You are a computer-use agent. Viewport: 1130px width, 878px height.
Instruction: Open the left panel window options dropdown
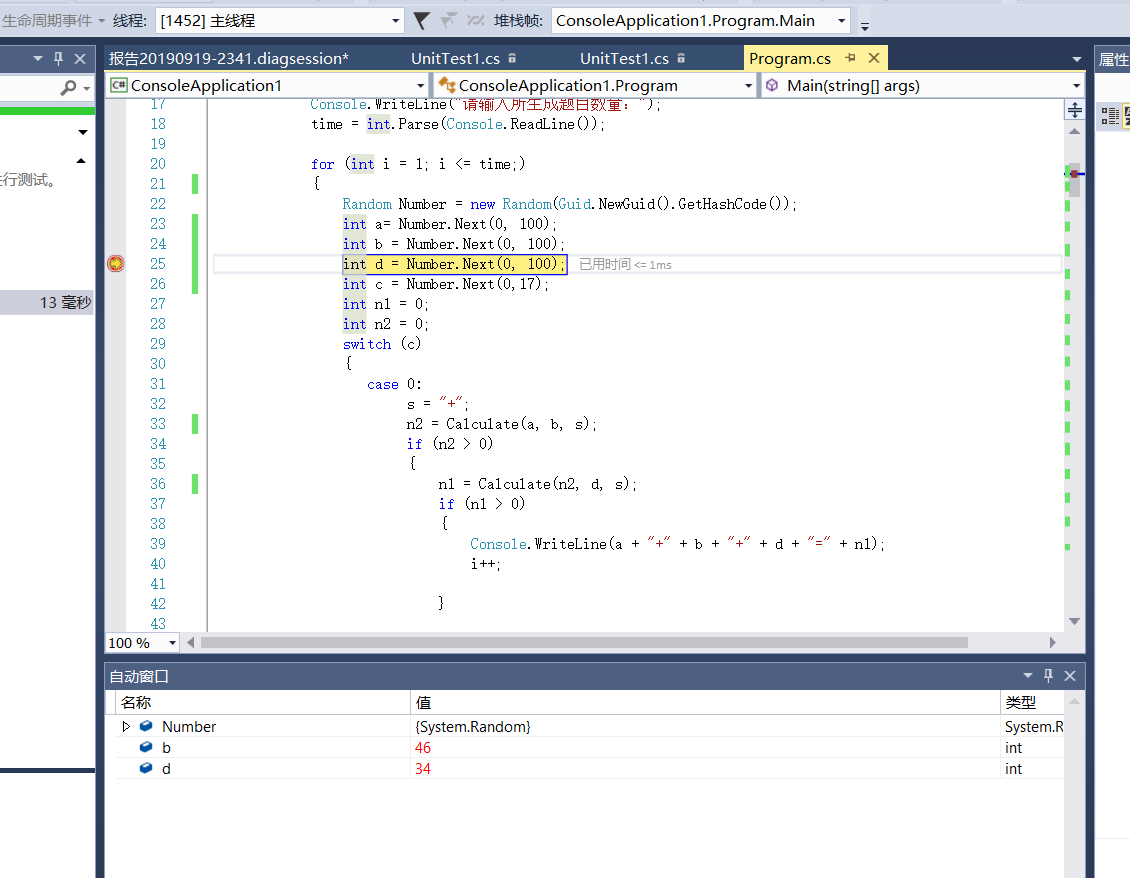tap(37, 58)
